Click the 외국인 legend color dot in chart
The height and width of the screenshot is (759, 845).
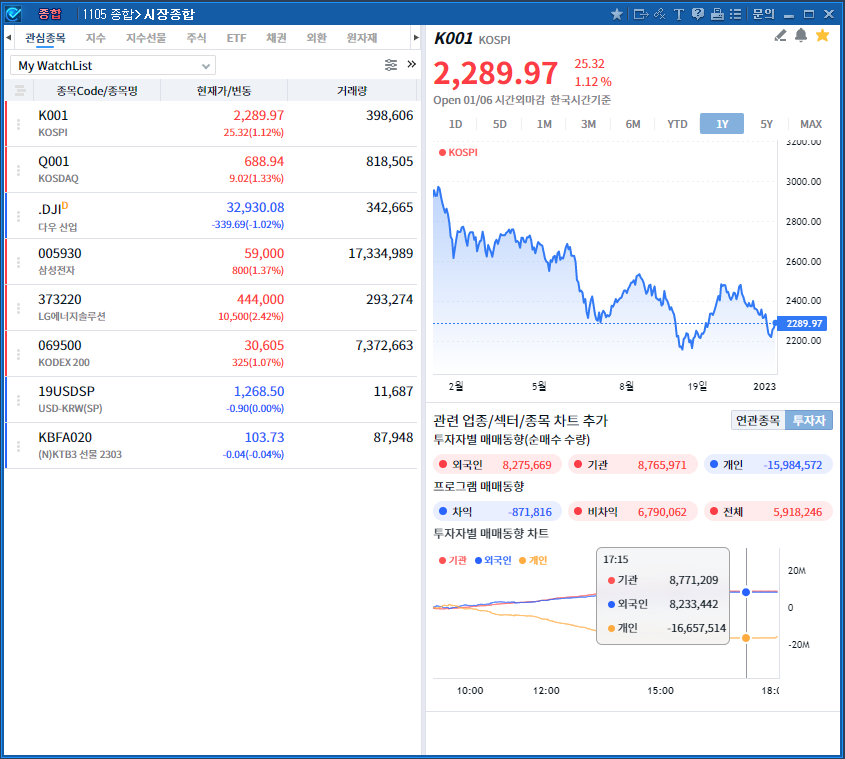click(479, 561)
